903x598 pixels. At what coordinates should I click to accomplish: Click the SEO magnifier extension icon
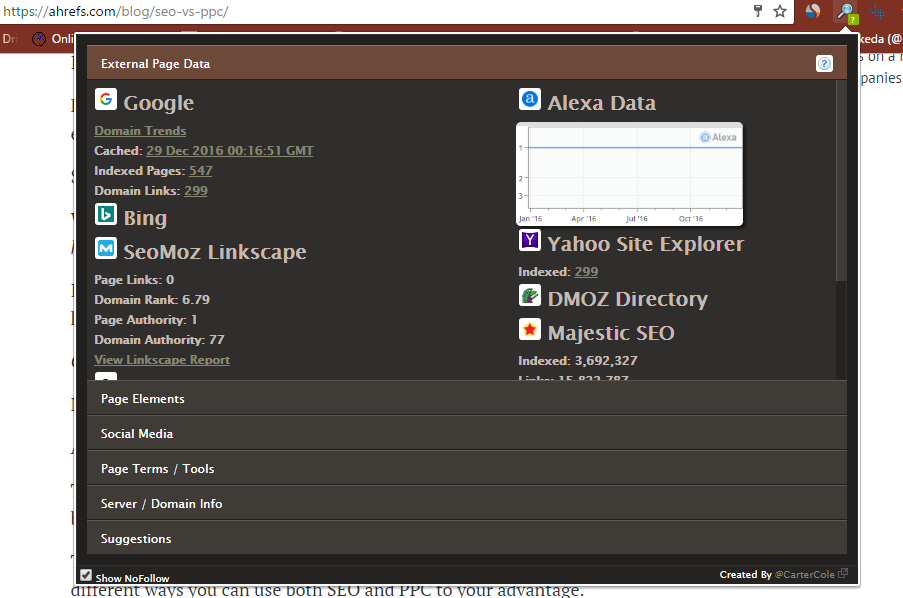pyautogui.click(x=846, y=12)
